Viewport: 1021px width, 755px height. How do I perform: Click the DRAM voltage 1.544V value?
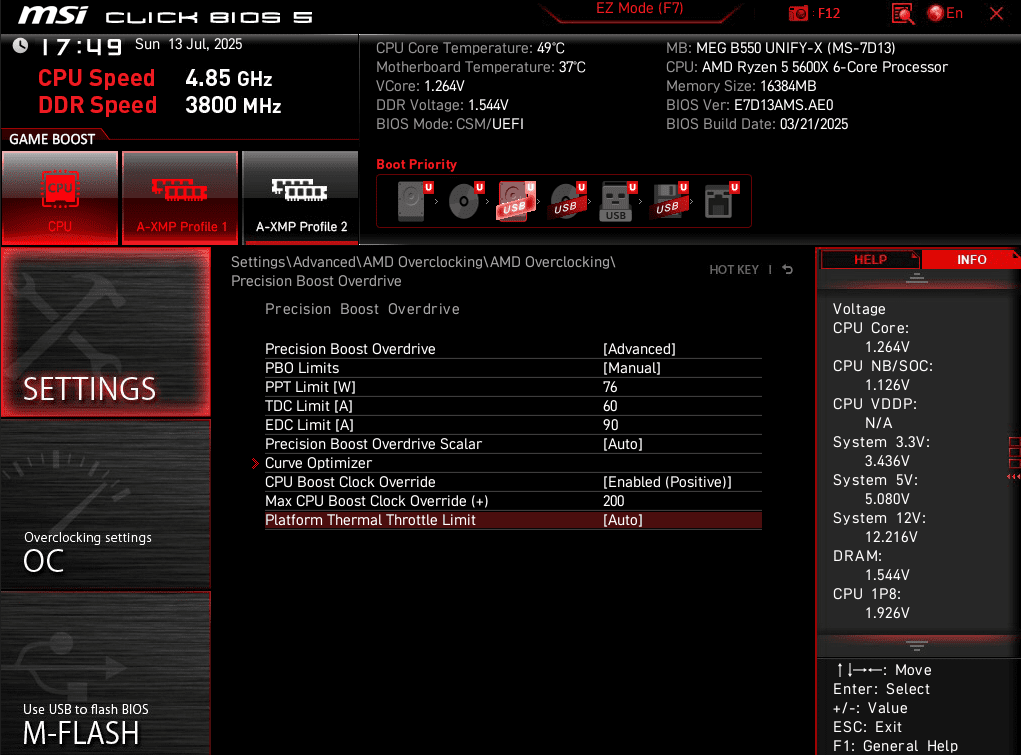(887, 575)
